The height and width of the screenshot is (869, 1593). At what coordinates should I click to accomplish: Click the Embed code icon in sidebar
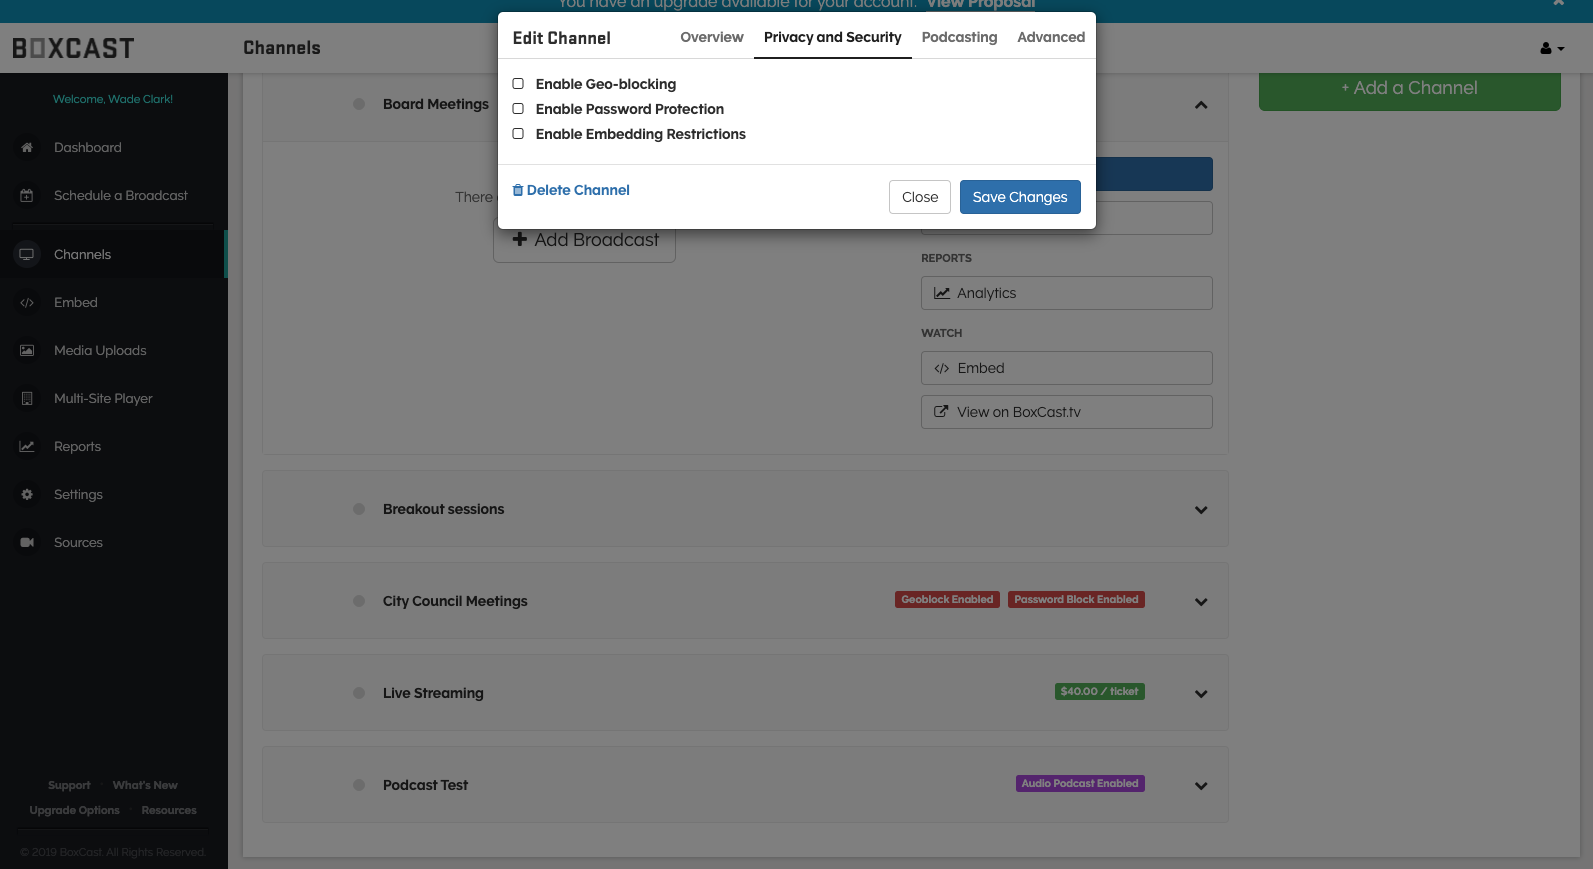[27, 303]
